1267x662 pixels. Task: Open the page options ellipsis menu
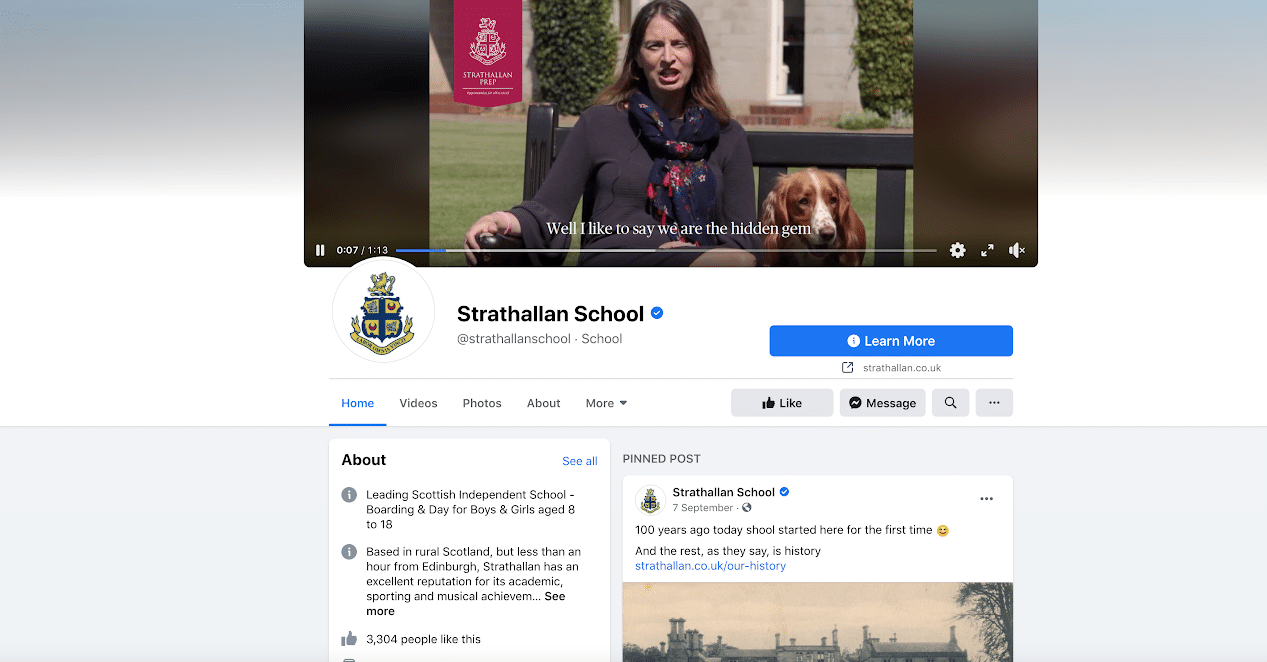[994, 403]
